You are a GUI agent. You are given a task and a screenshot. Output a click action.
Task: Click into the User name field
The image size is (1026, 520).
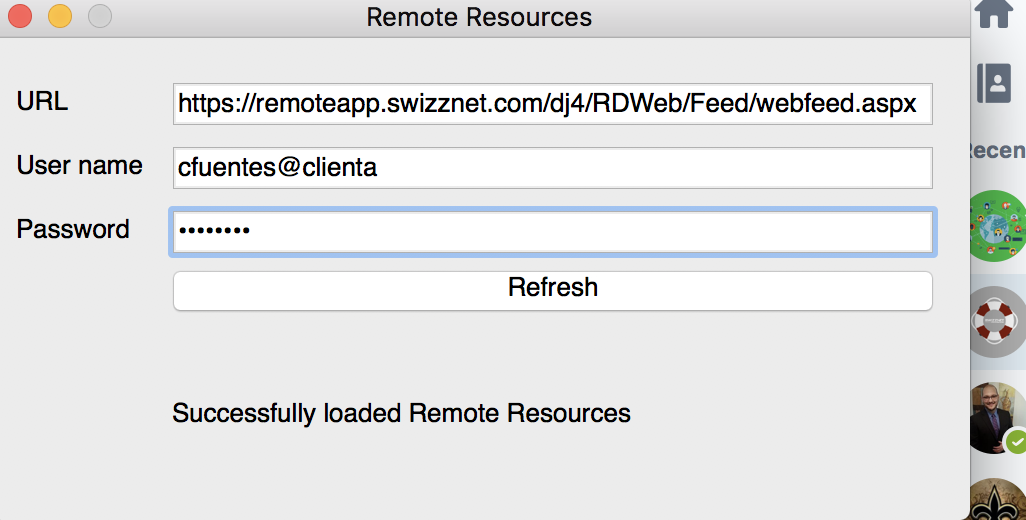[553, 168]
